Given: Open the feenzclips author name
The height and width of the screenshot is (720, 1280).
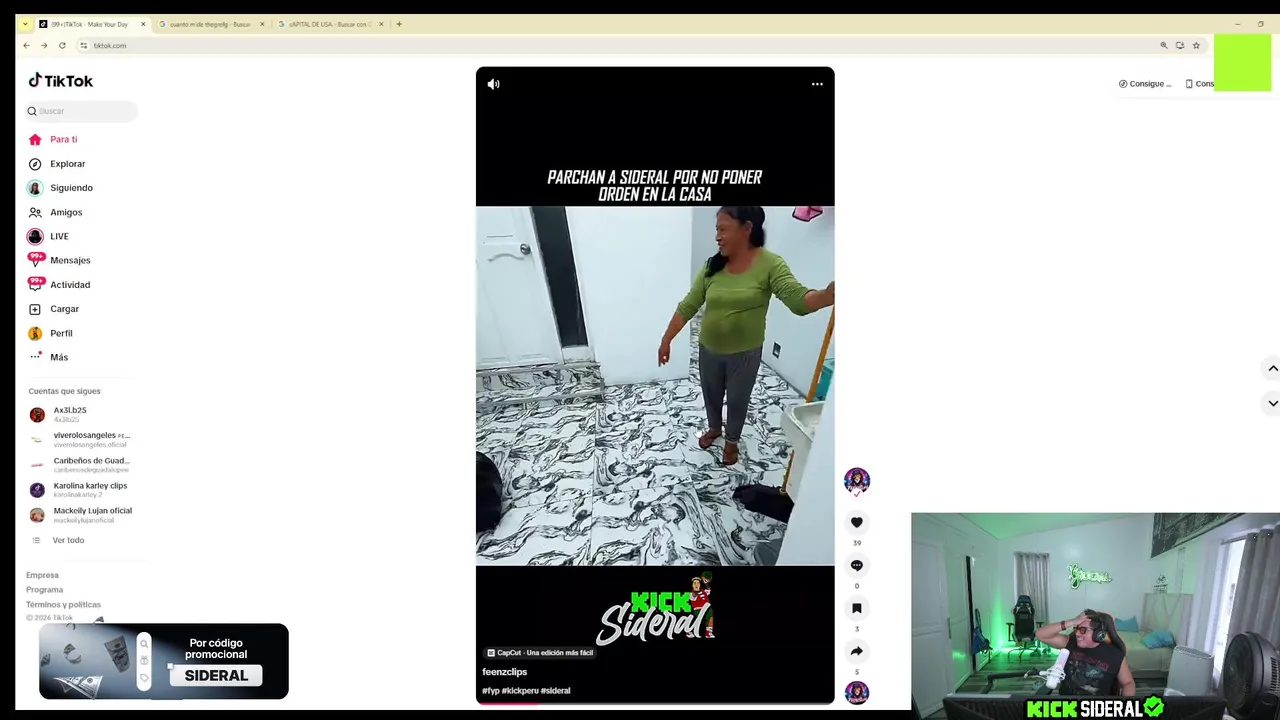Looking at the screenshot, I should click(504, 672).
